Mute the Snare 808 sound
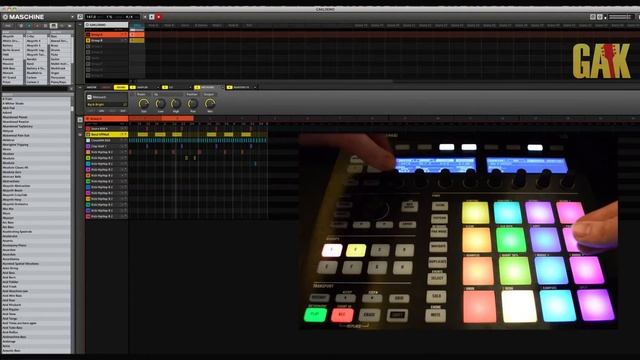The image size is (640, 360). pos(122,129)
